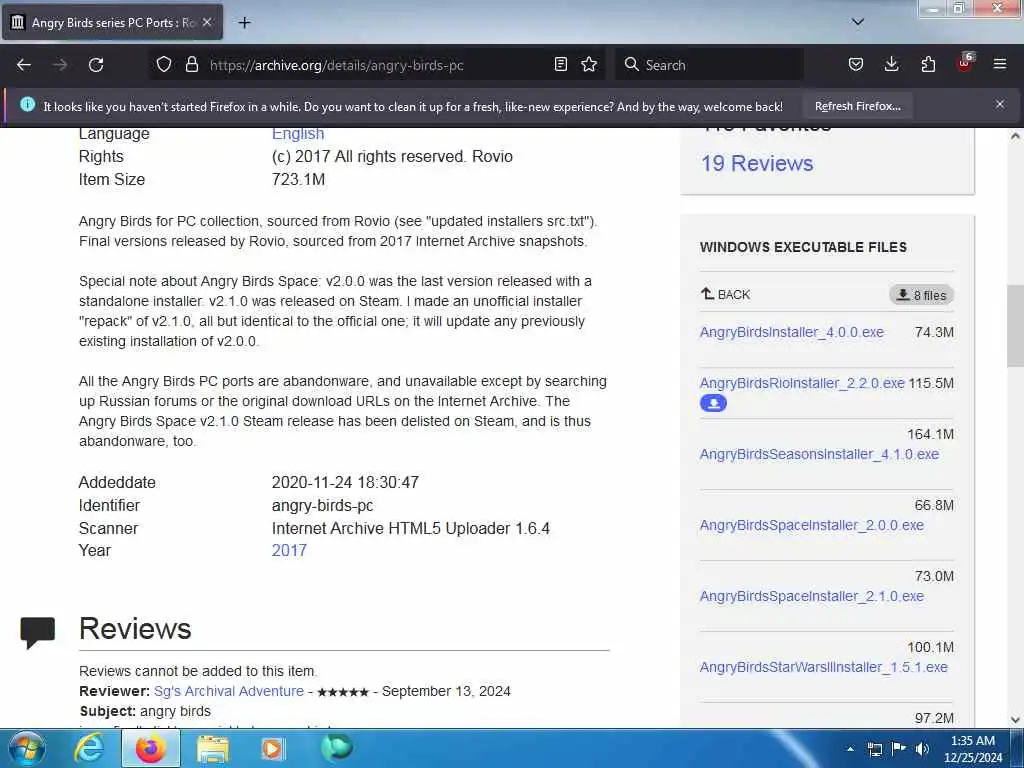Click the blue download badge under Rio installer
1024x768 pixels.
(713, 403)
